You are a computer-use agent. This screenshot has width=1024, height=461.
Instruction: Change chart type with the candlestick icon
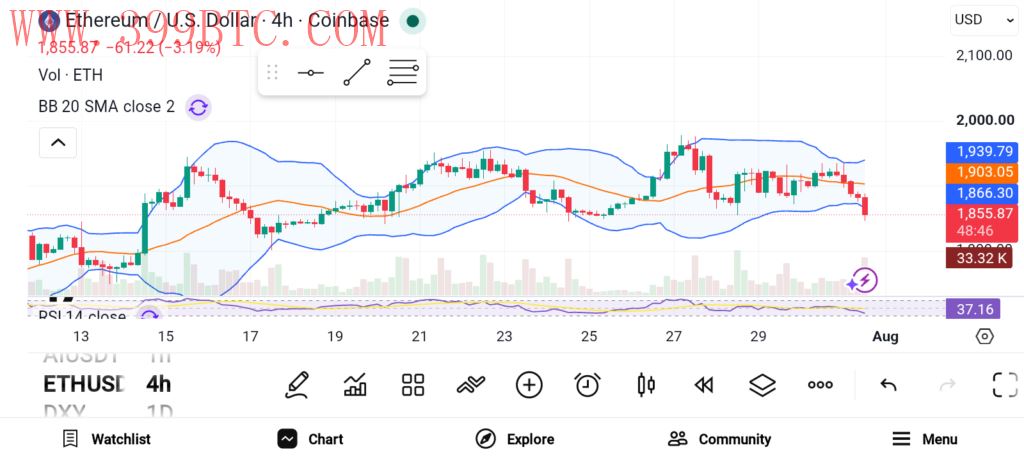coord(646,385)
